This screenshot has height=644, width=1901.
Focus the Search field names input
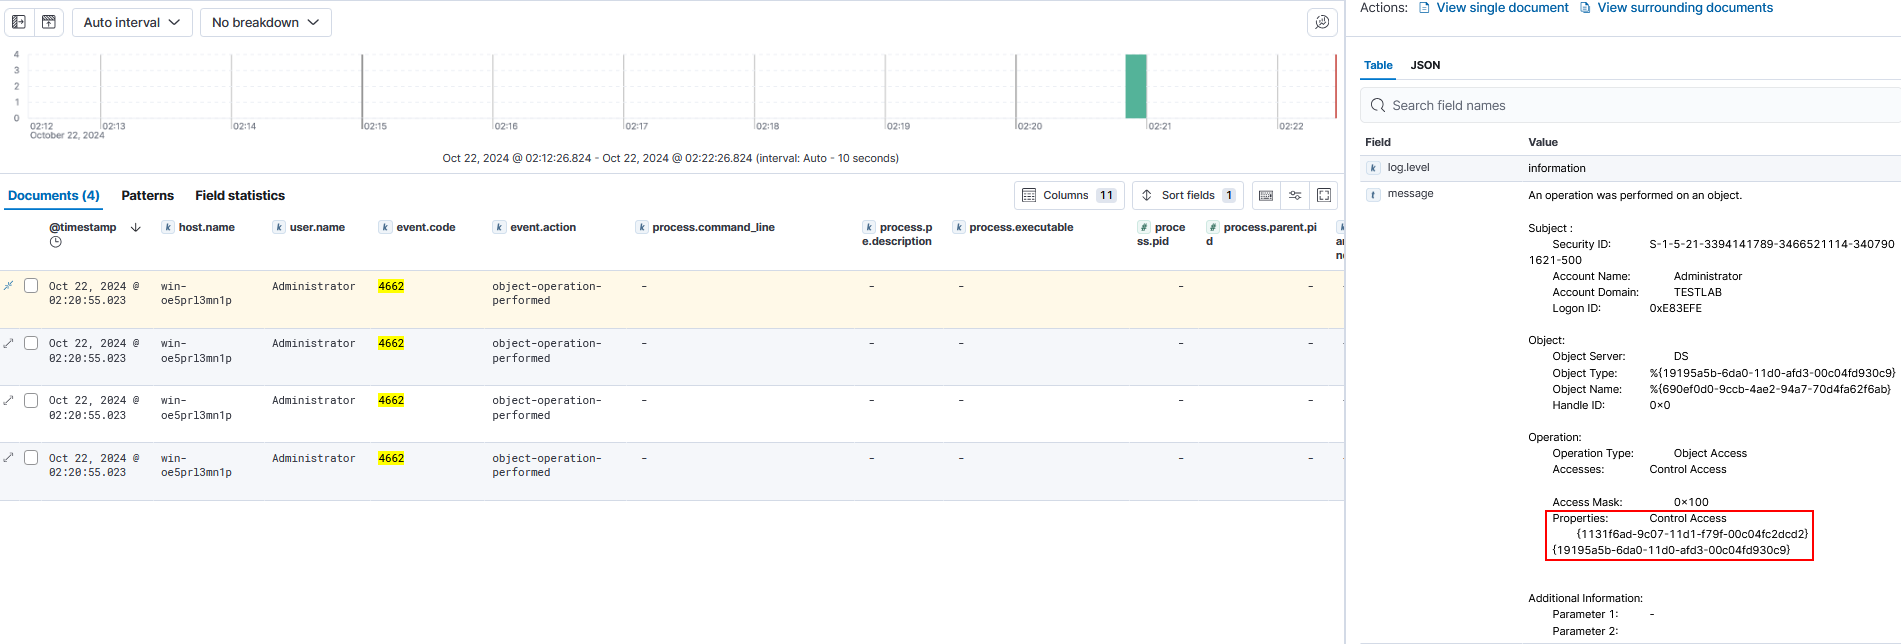[1630, 105]
